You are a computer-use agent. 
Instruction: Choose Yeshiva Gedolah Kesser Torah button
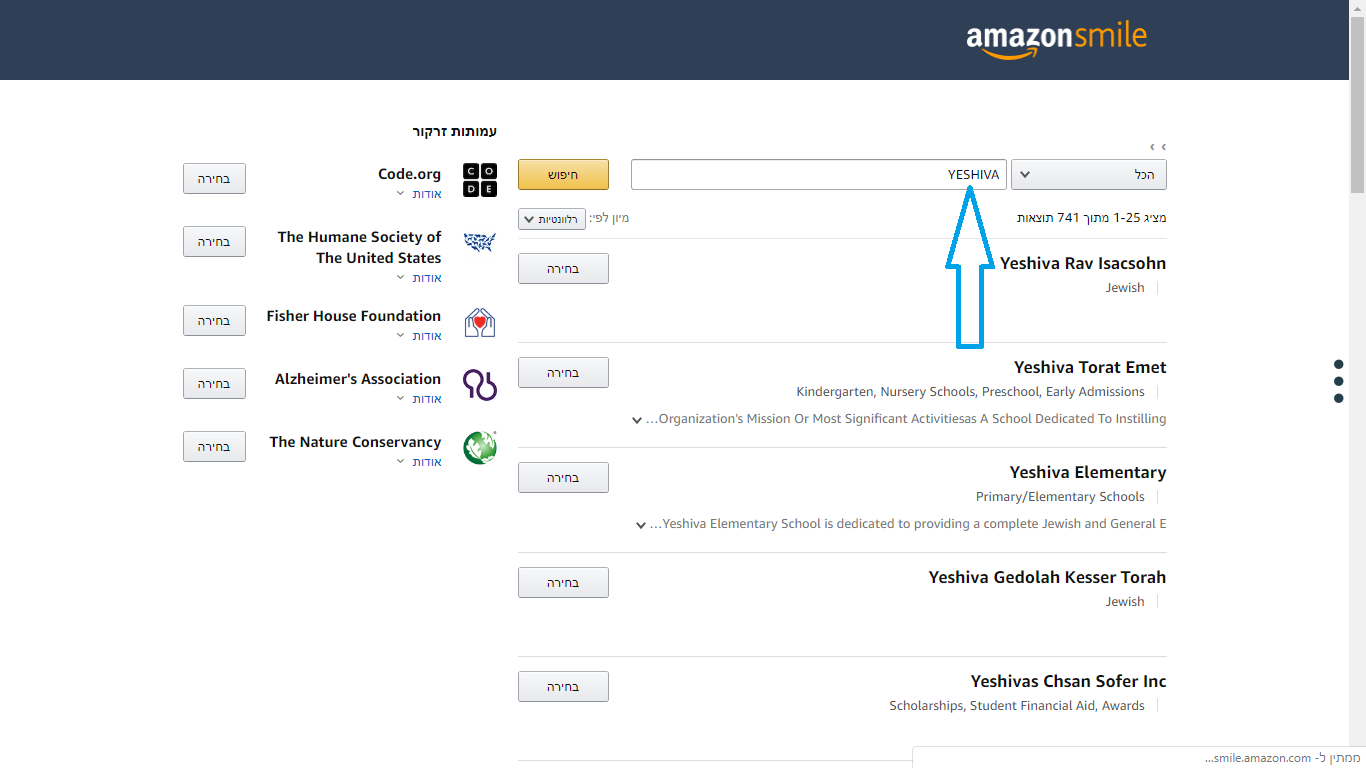tap(563, 582)
